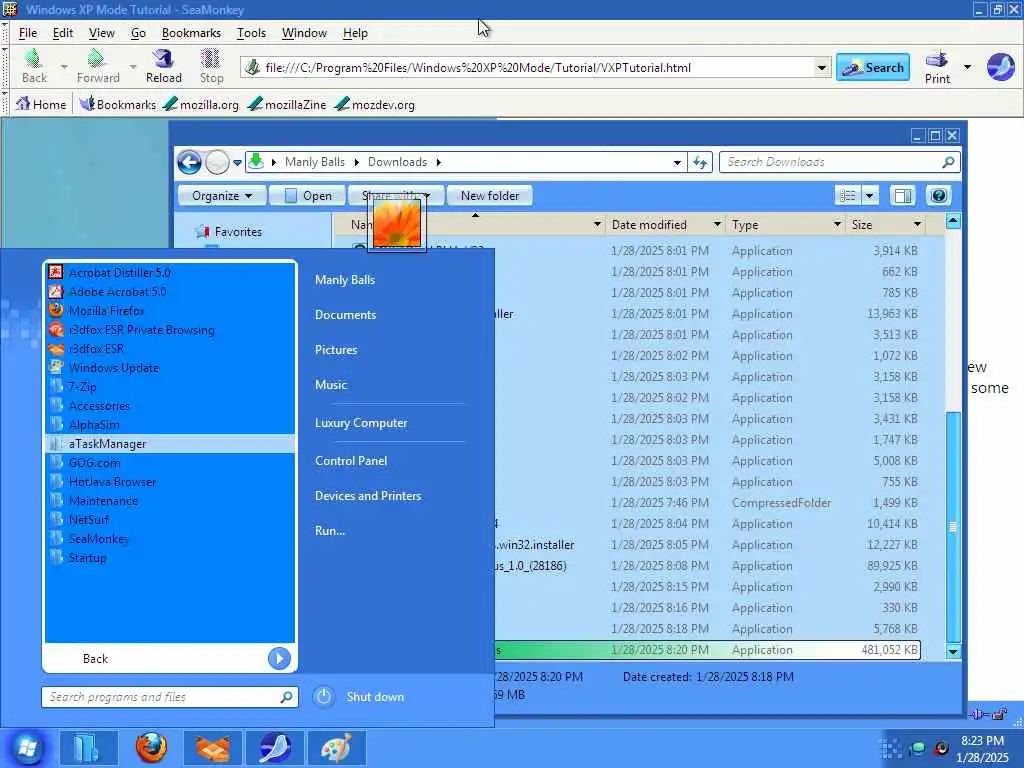Expand the Accessories program folder
The image size is (1024, 768).
[170, 405]
